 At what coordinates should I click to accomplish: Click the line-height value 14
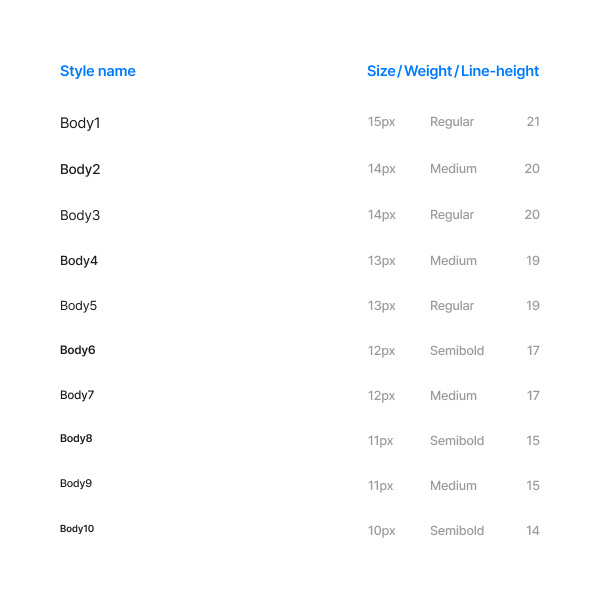(533, 530)
